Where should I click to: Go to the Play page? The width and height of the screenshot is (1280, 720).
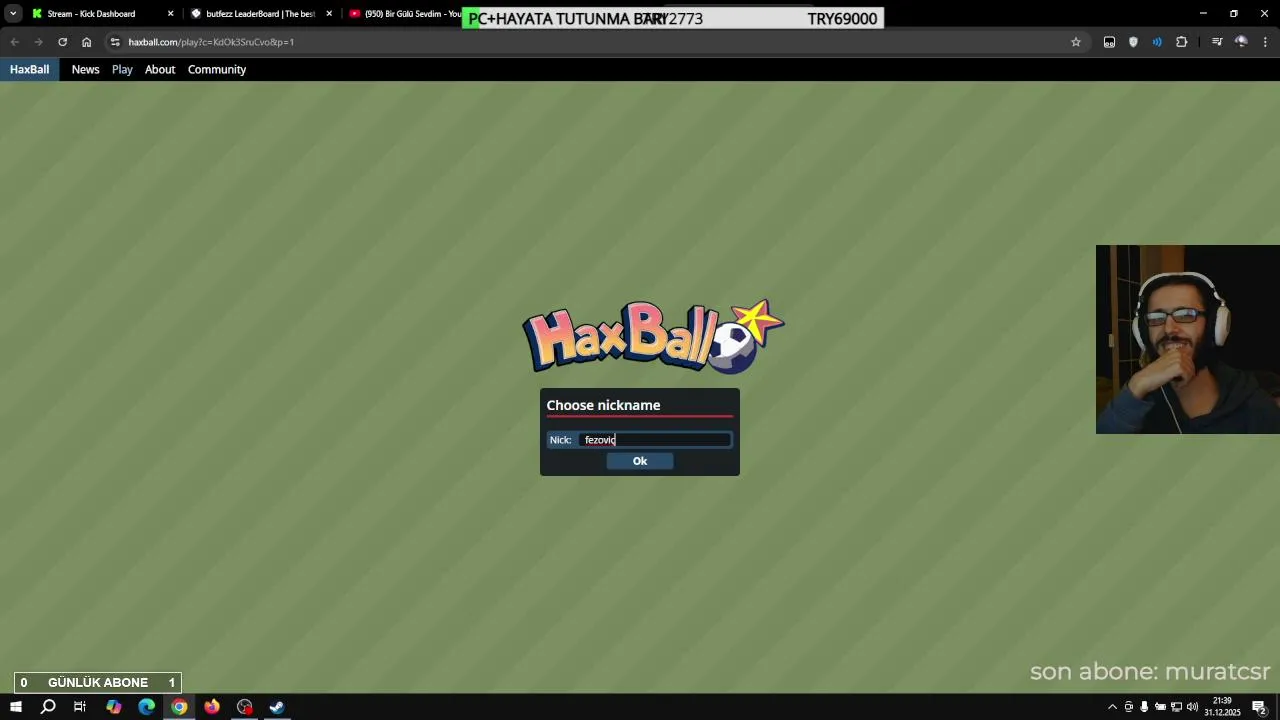tap(122, 69)
